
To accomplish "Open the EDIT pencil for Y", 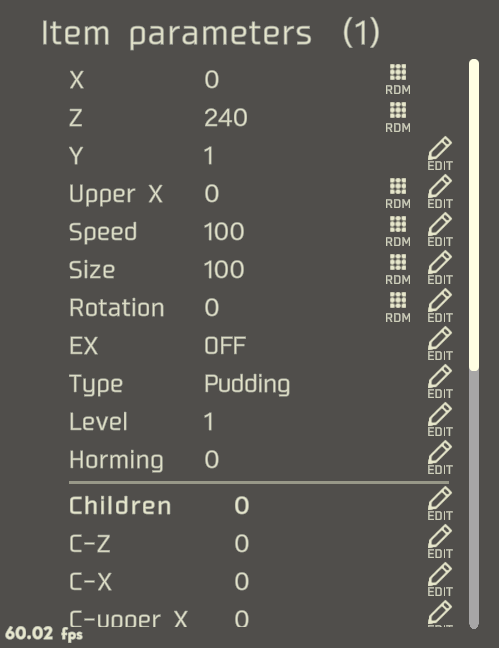I will (x=440, y=154).
